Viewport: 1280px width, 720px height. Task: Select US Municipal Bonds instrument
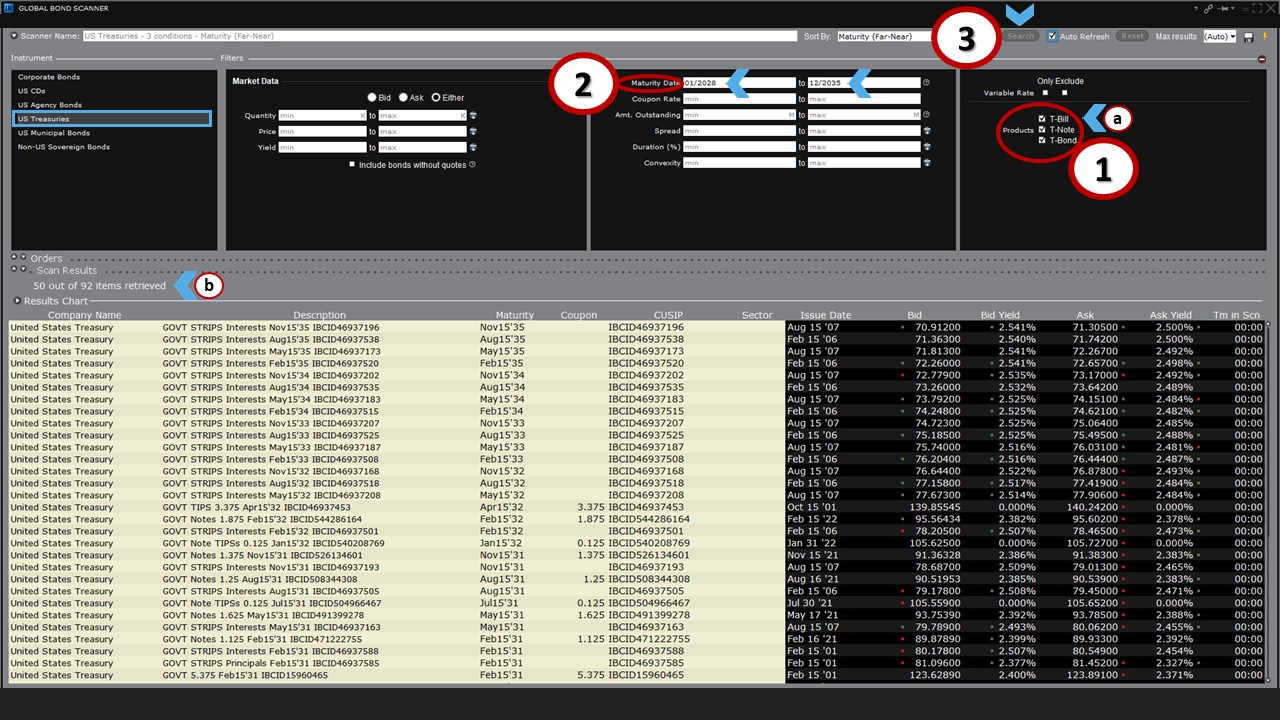pos(54,133)
